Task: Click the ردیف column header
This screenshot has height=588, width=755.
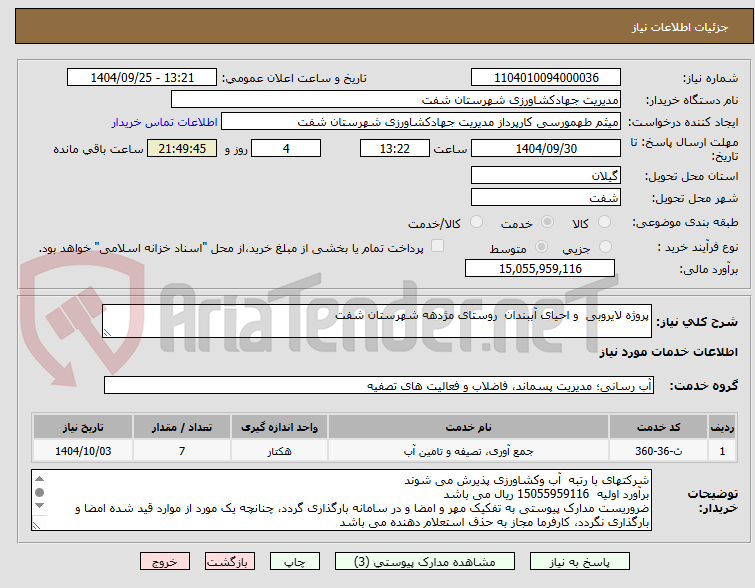Action: click(722, 427)
